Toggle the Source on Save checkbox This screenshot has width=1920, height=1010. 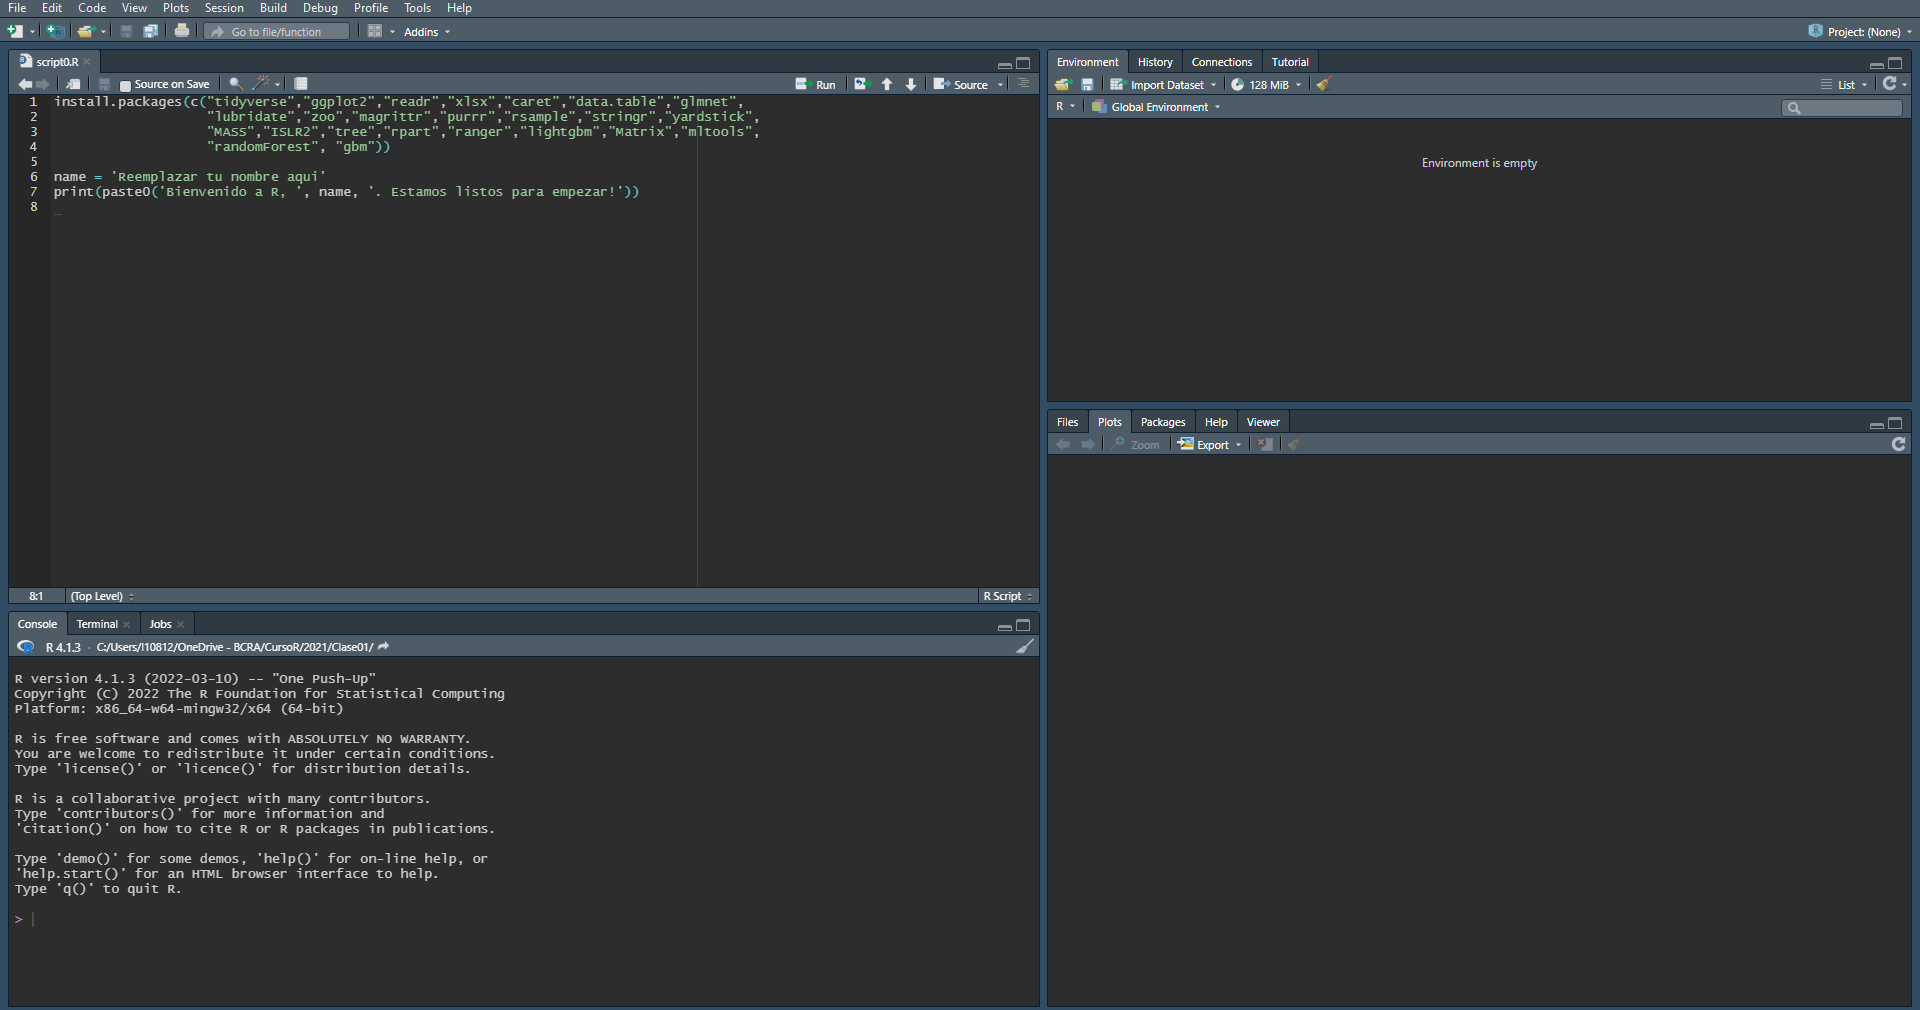click(125, 85)
